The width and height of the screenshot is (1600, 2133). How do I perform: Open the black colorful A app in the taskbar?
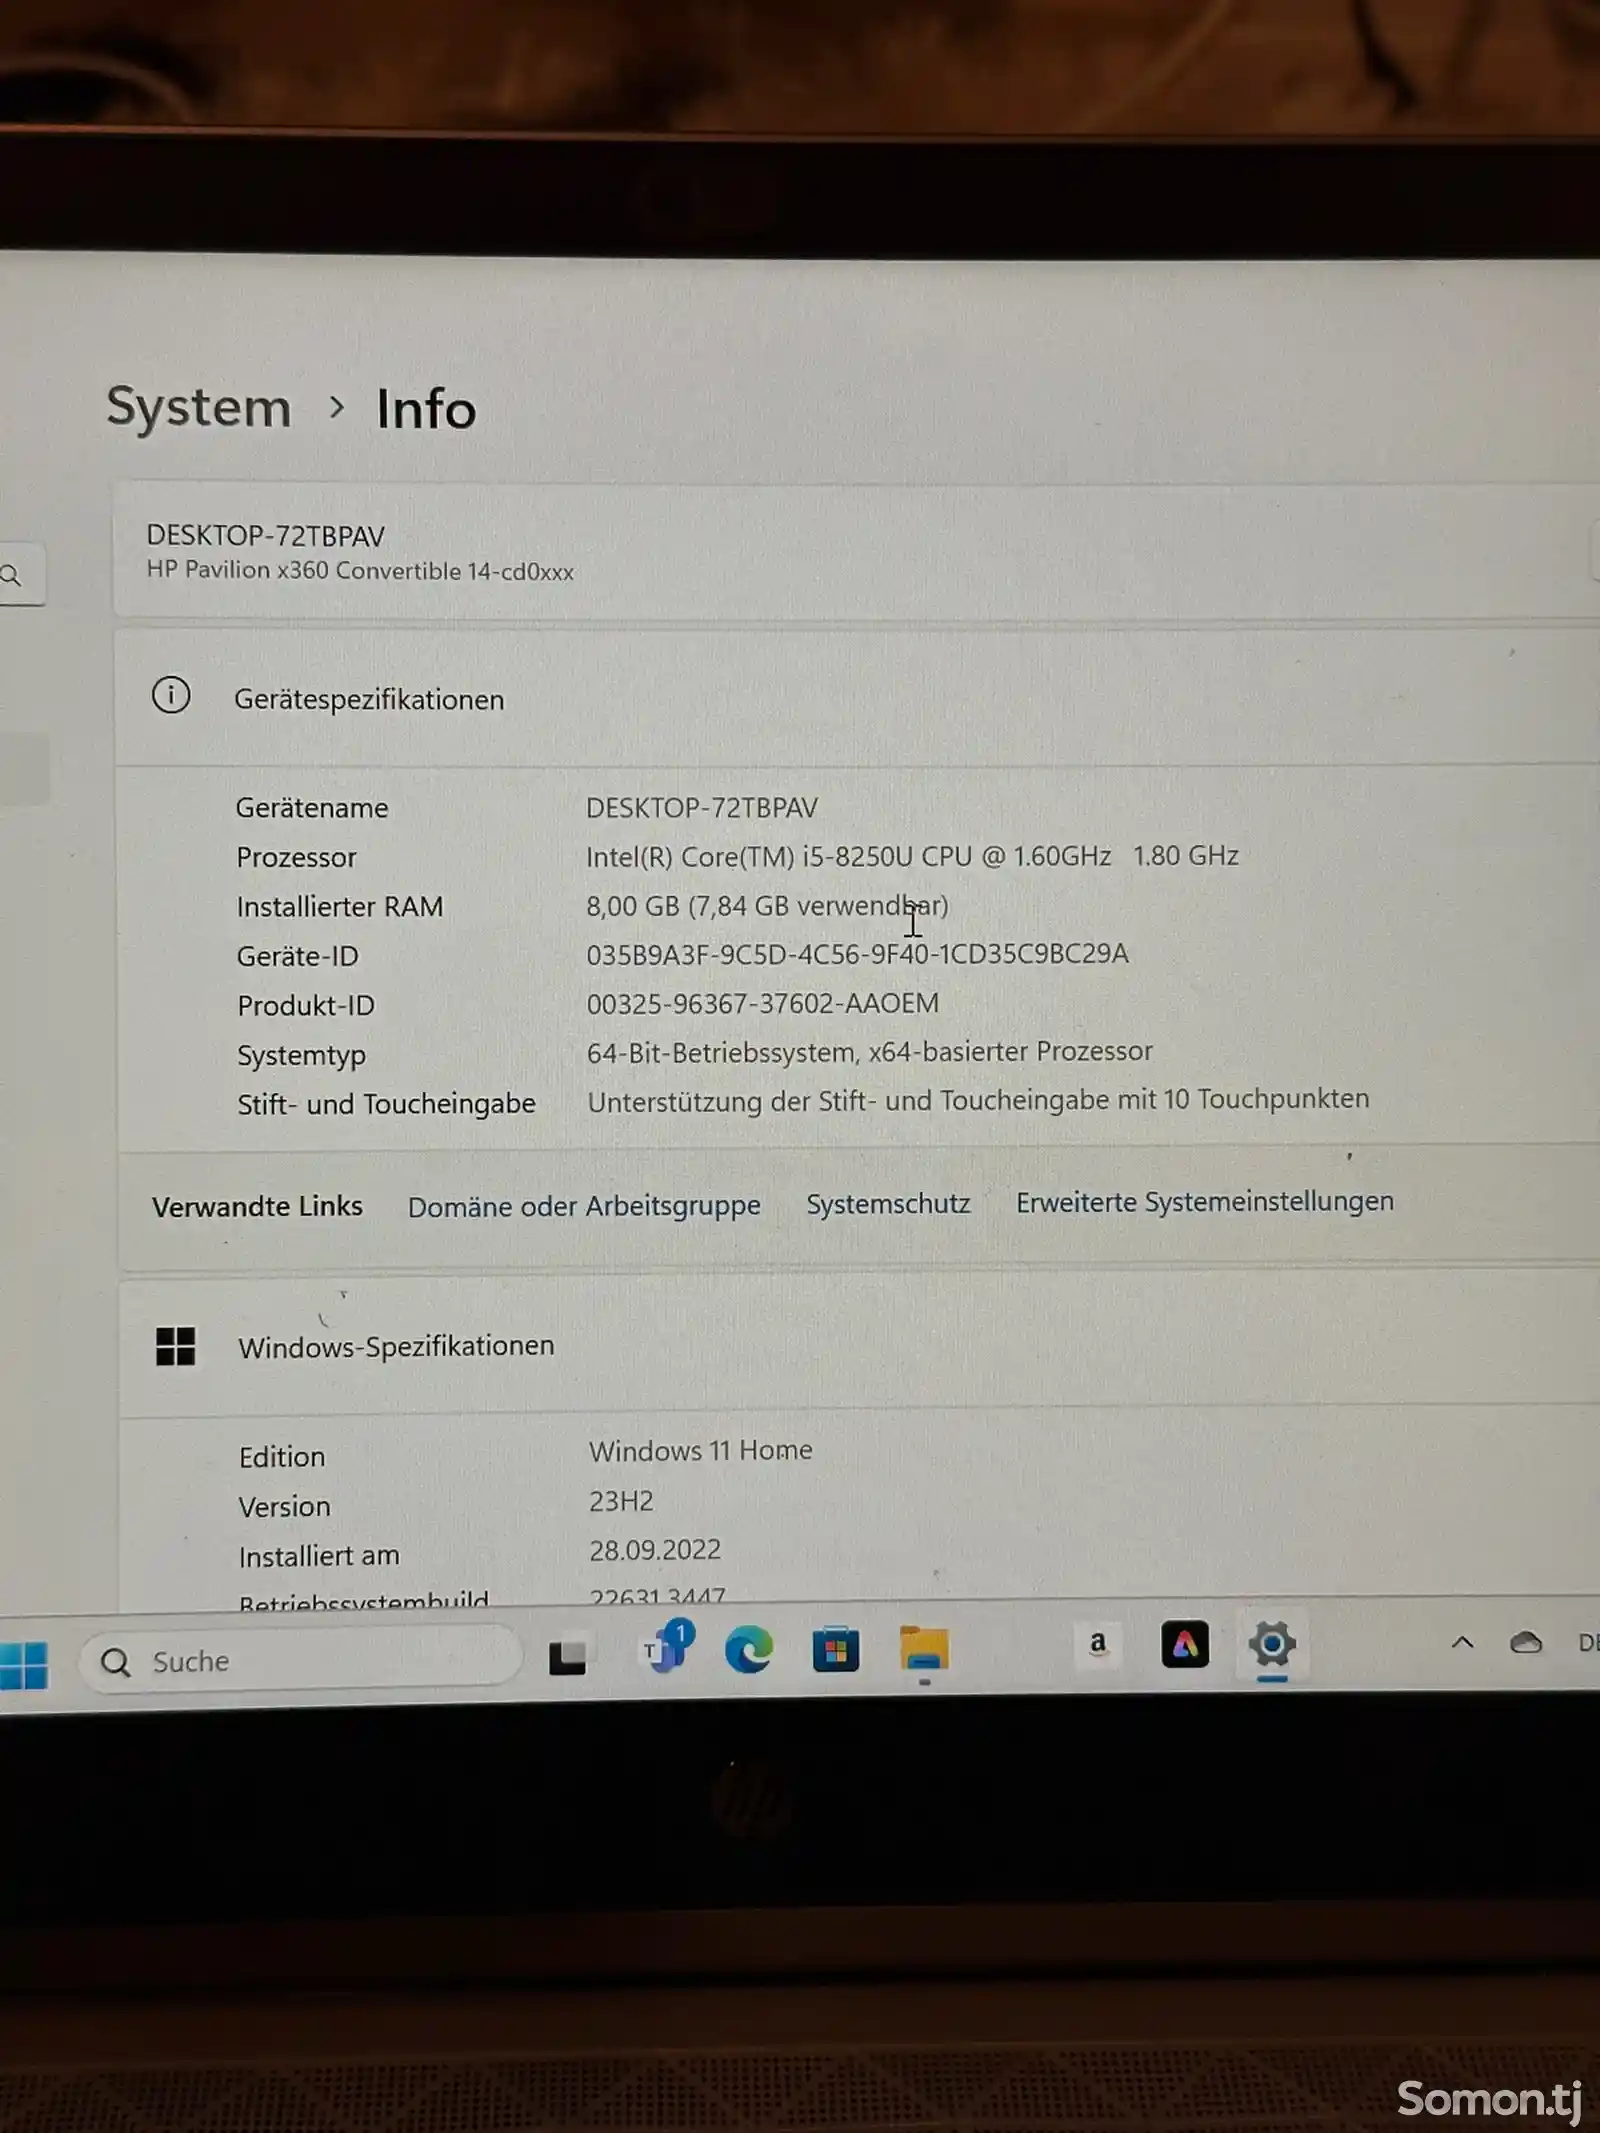pos(1185,1644)
